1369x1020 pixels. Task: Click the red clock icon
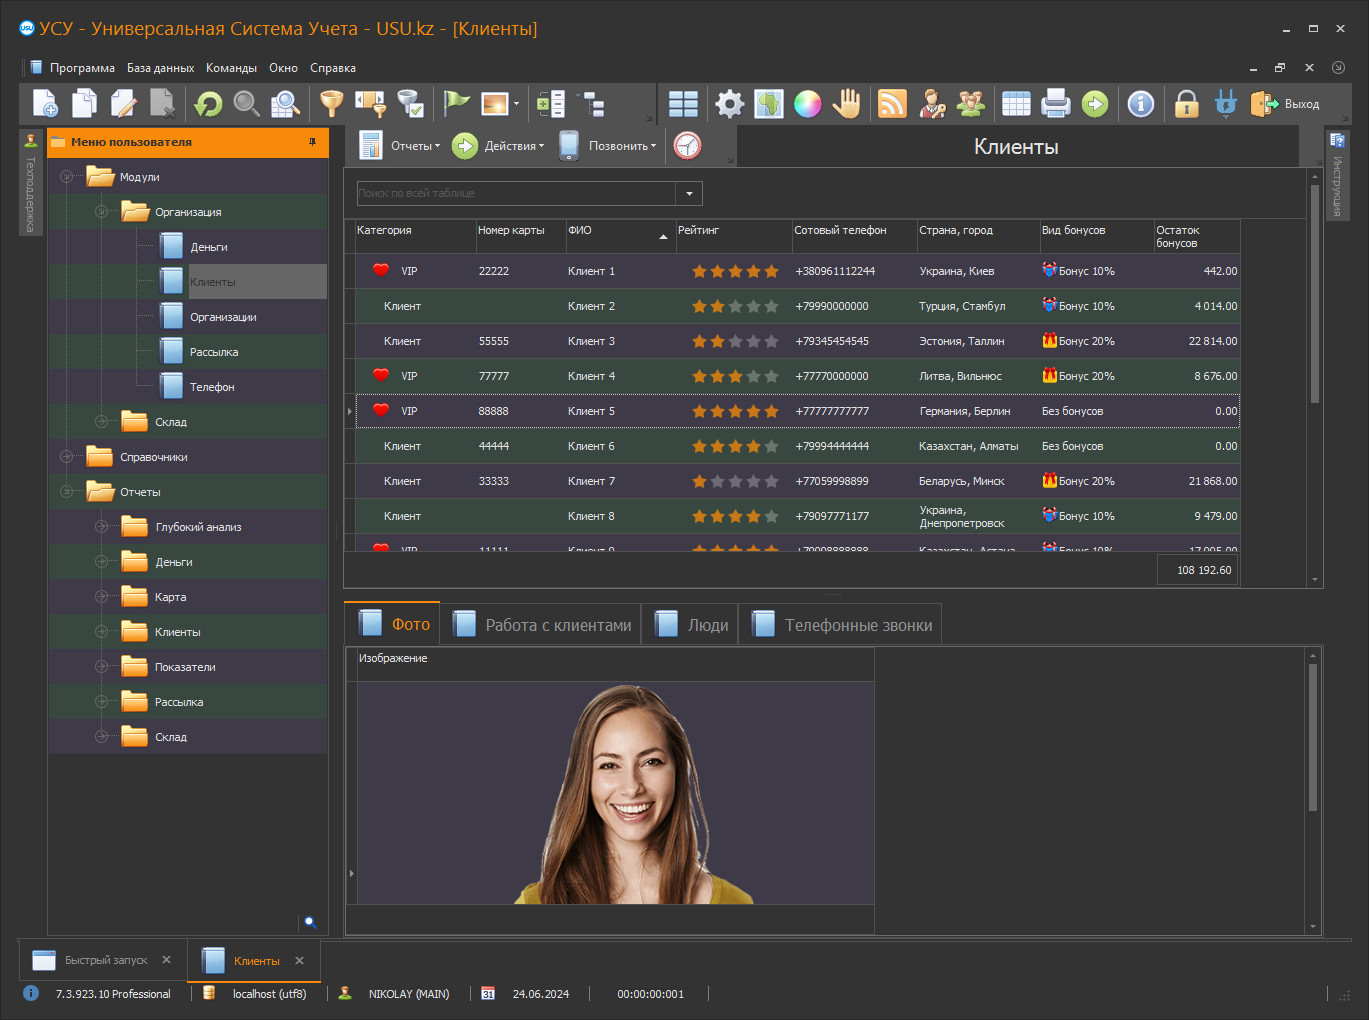(x=687, y=146)
